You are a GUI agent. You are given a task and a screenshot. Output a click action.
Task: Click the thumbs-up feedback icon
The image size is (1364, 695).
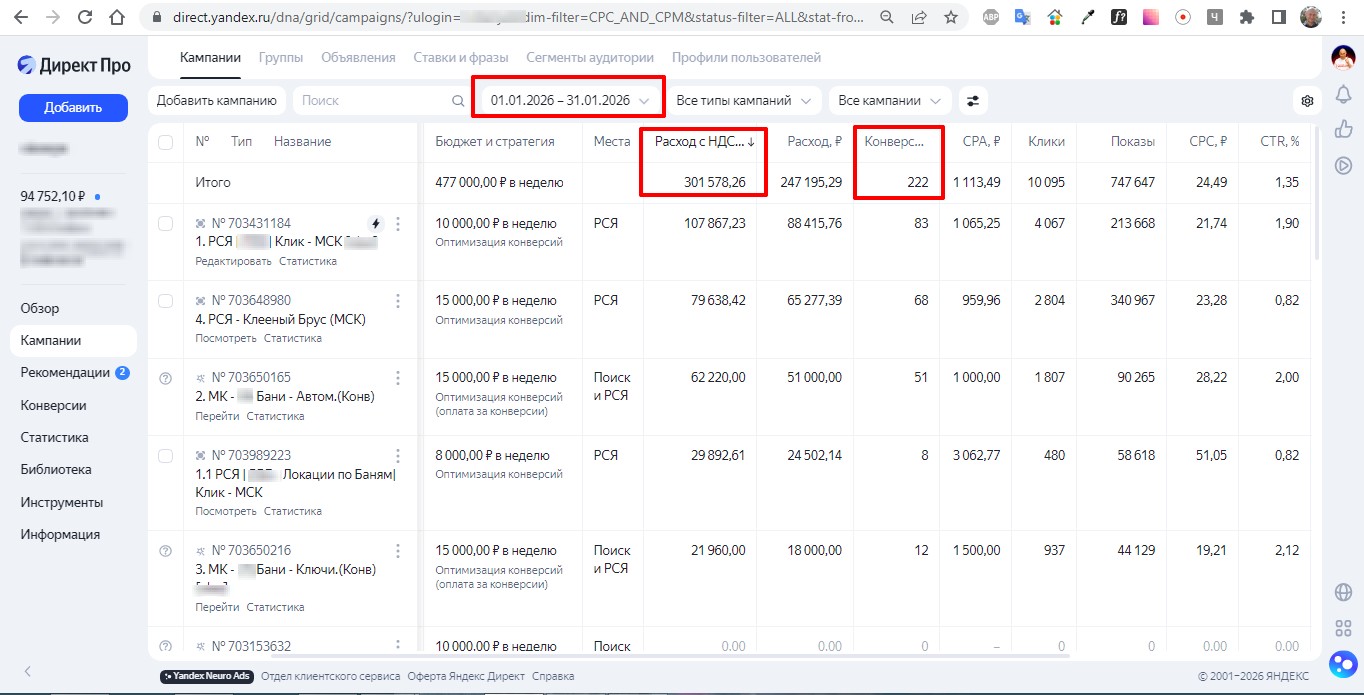click(1343, 129)
